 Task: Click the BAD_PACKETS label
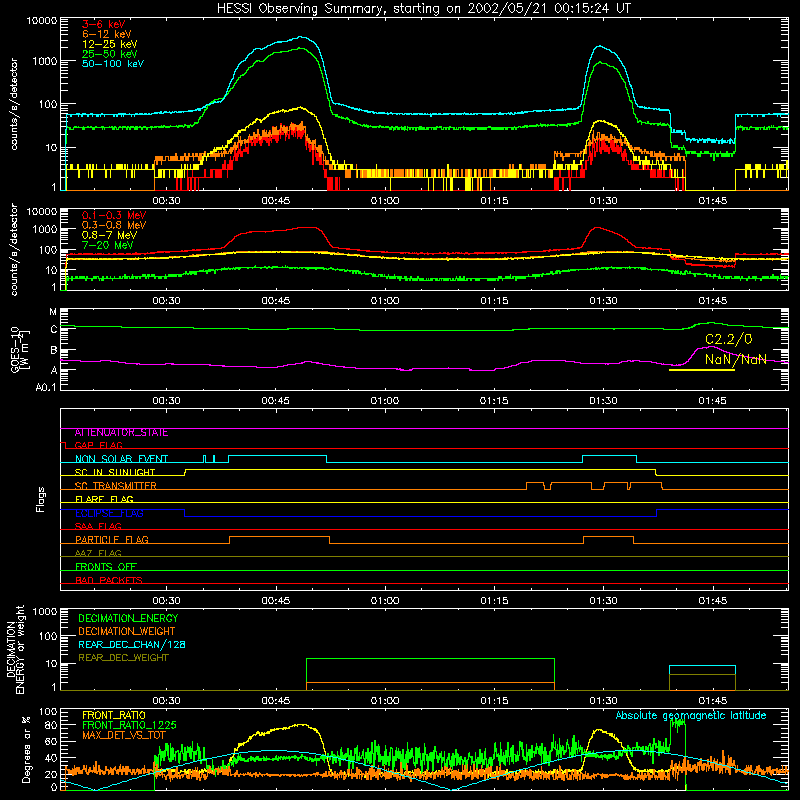(x=109, y=580)
